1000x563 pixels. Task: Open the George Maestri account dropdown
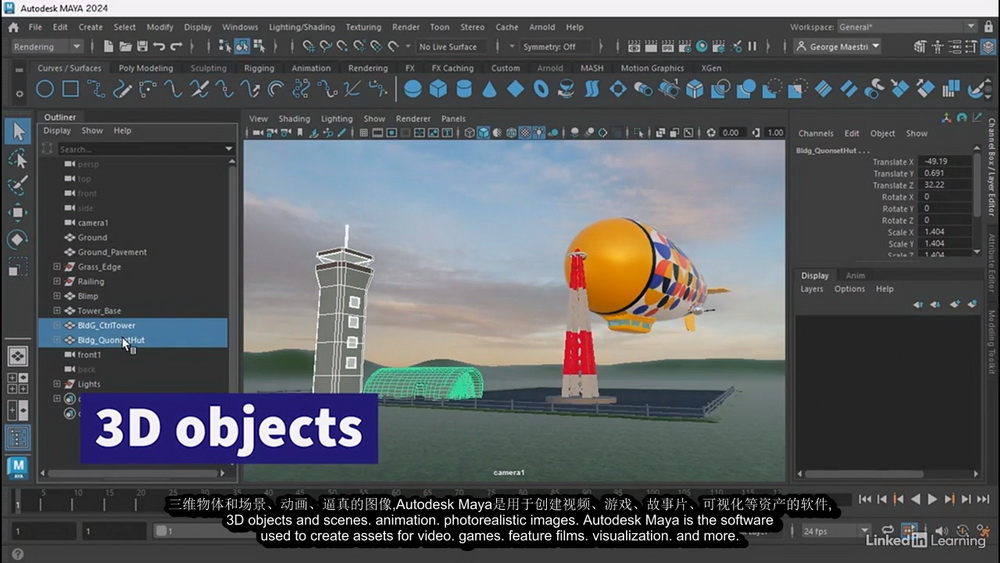pyautogui.click(x=838, y=47)
